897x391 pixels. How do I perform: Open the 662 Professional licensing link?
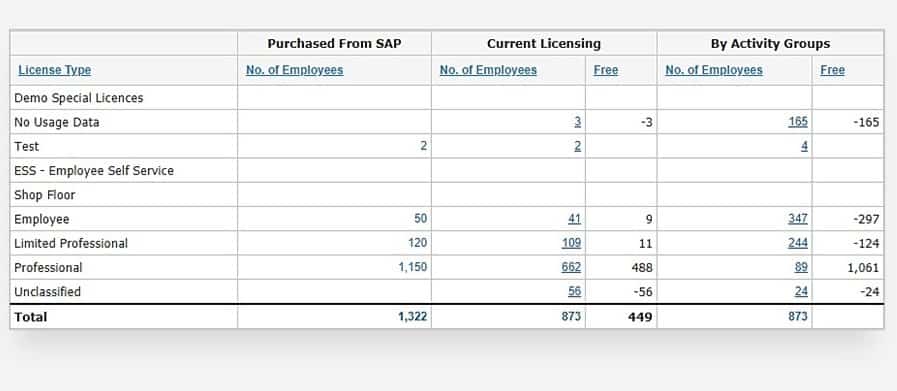[x=571, y=267]
